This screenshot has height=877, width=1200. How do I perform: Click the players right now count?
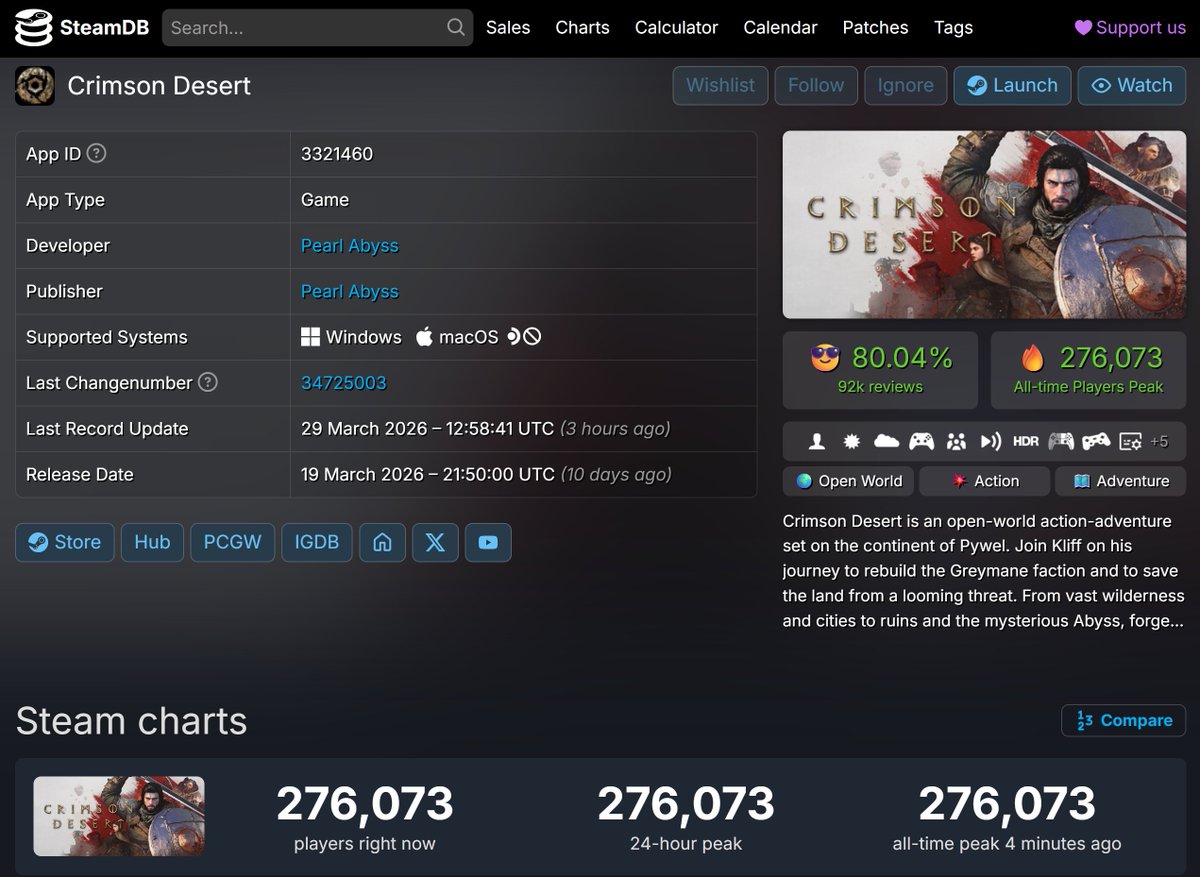365,804
